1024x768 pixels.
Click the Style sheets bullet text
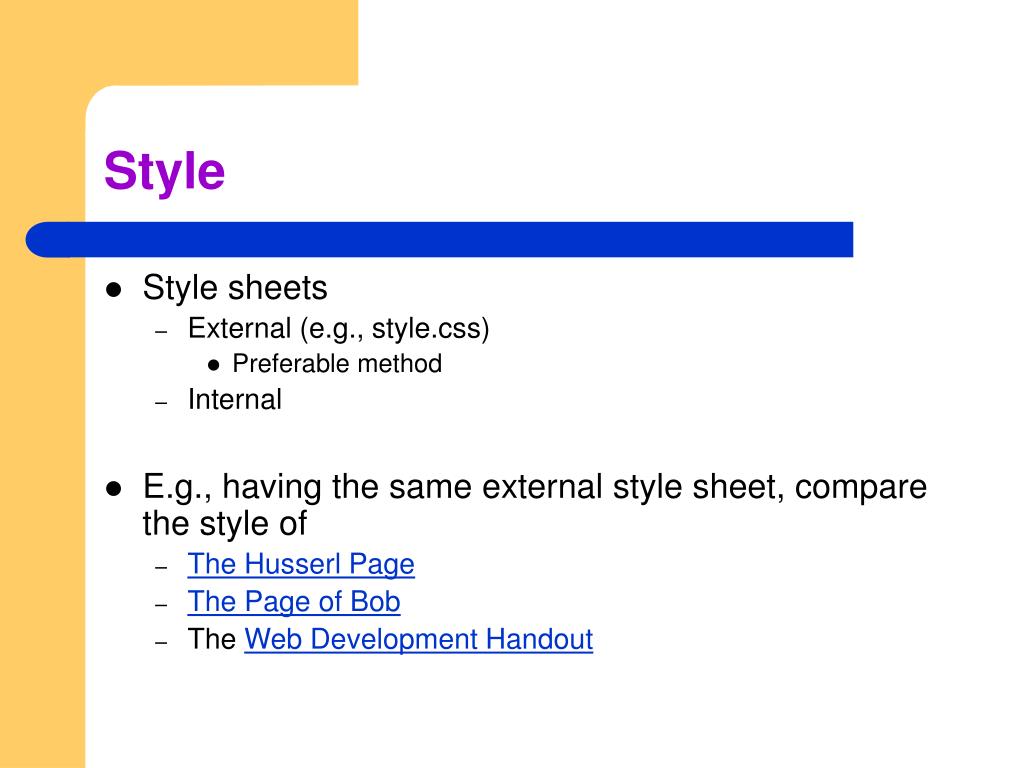click(x=235, y=287)
